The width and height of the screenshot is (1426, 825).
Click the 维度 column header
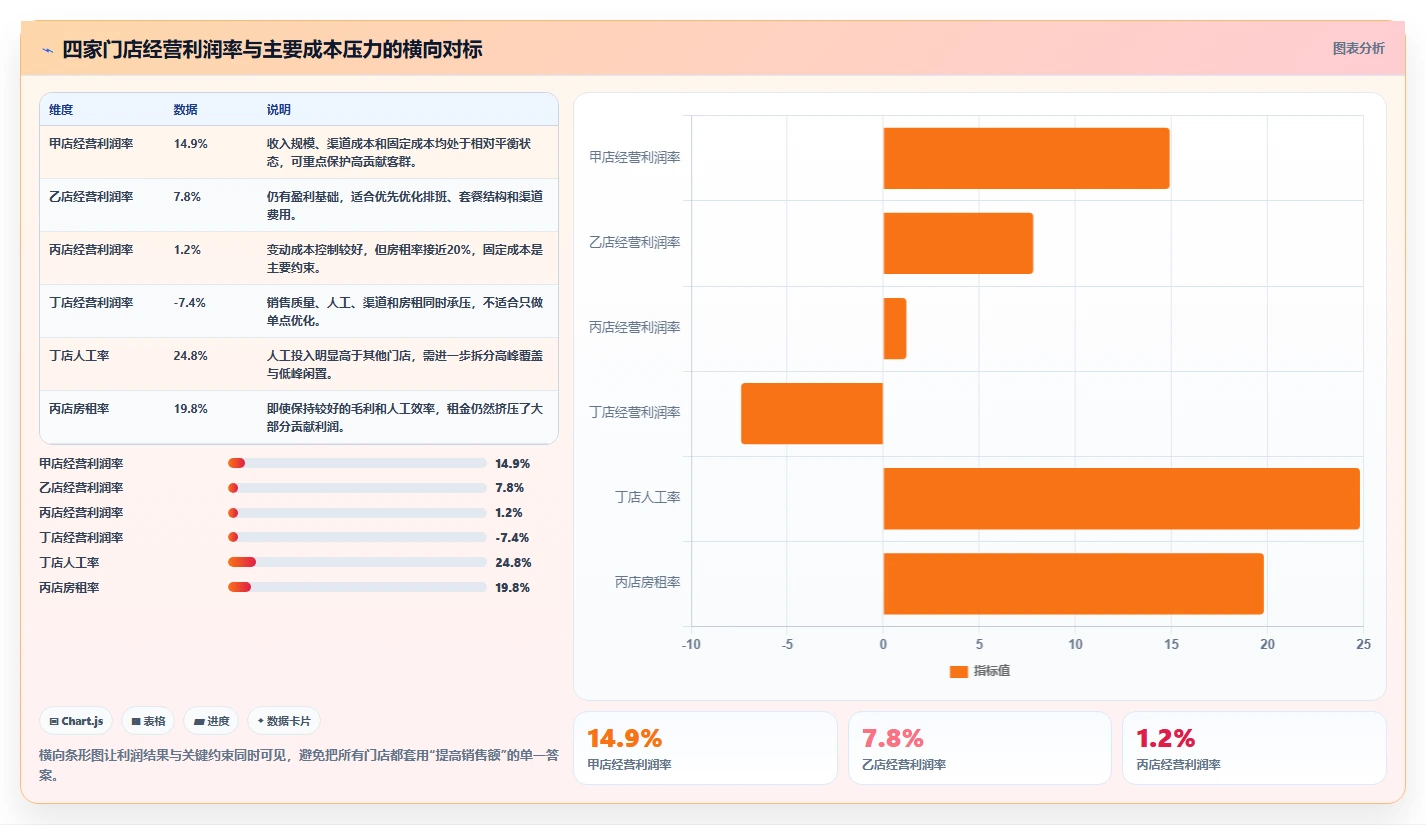tap(61, 110)
